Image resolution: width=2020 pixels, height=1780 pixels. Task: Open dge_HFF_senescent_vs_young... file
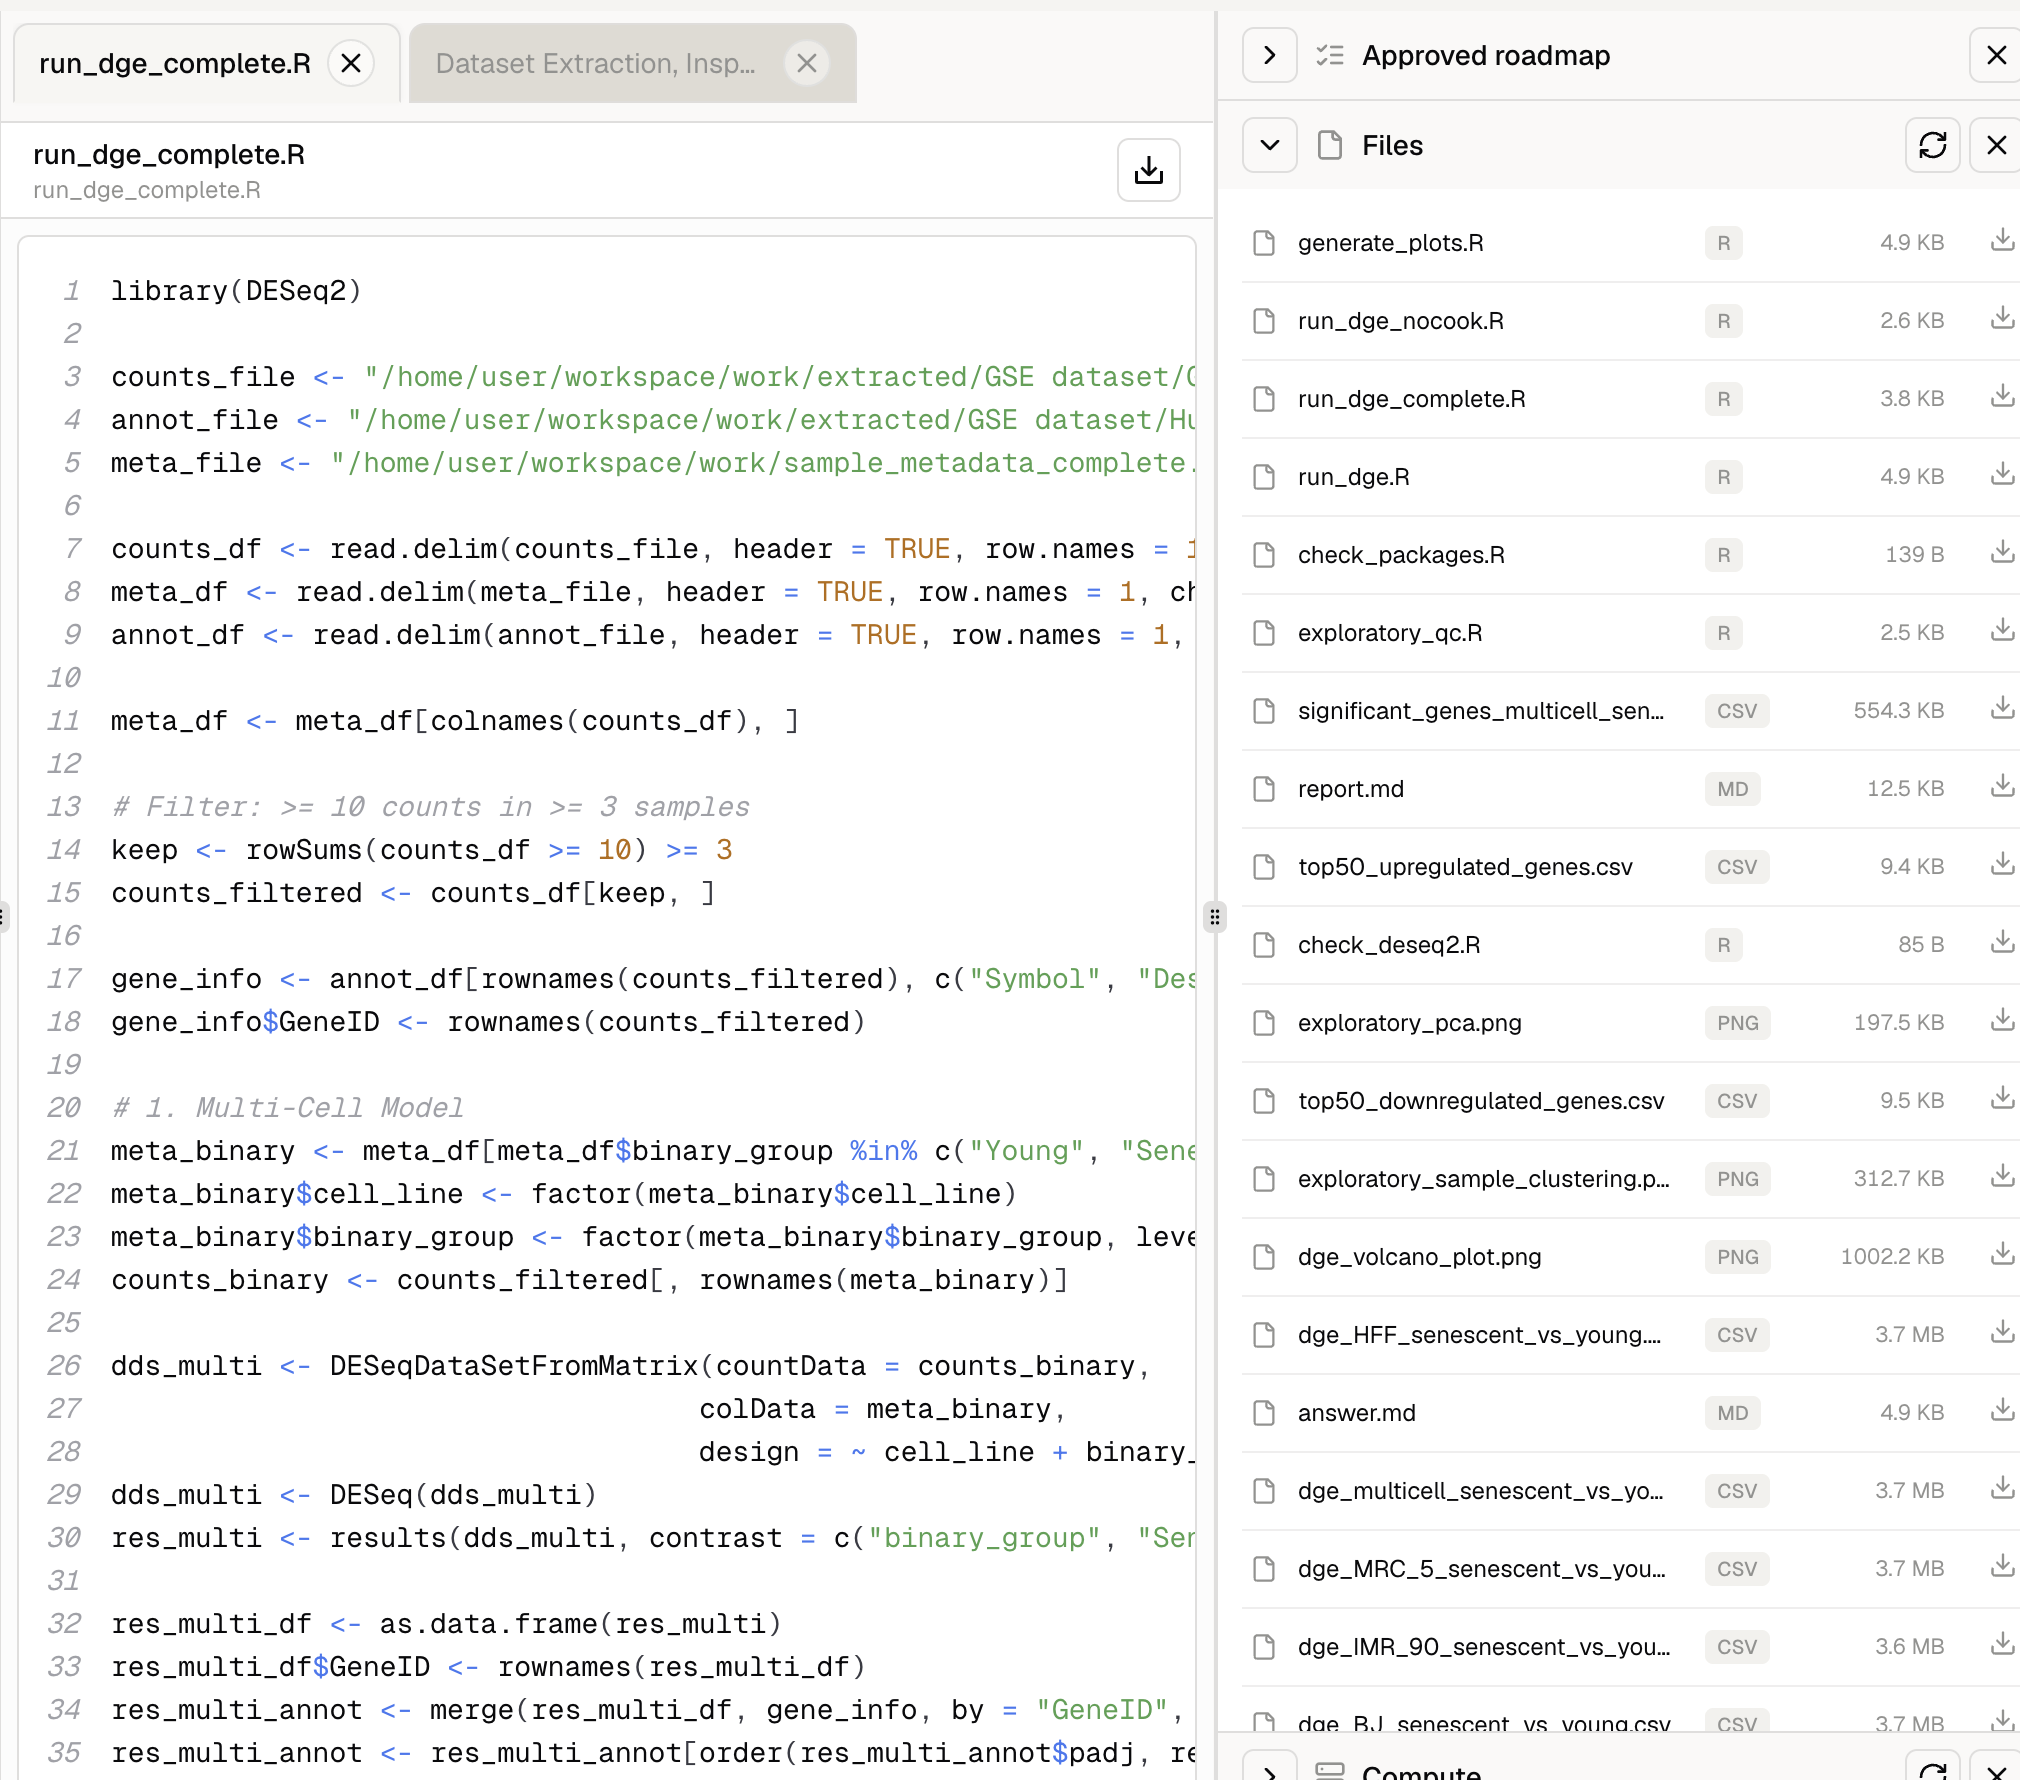(1479, 1335)
